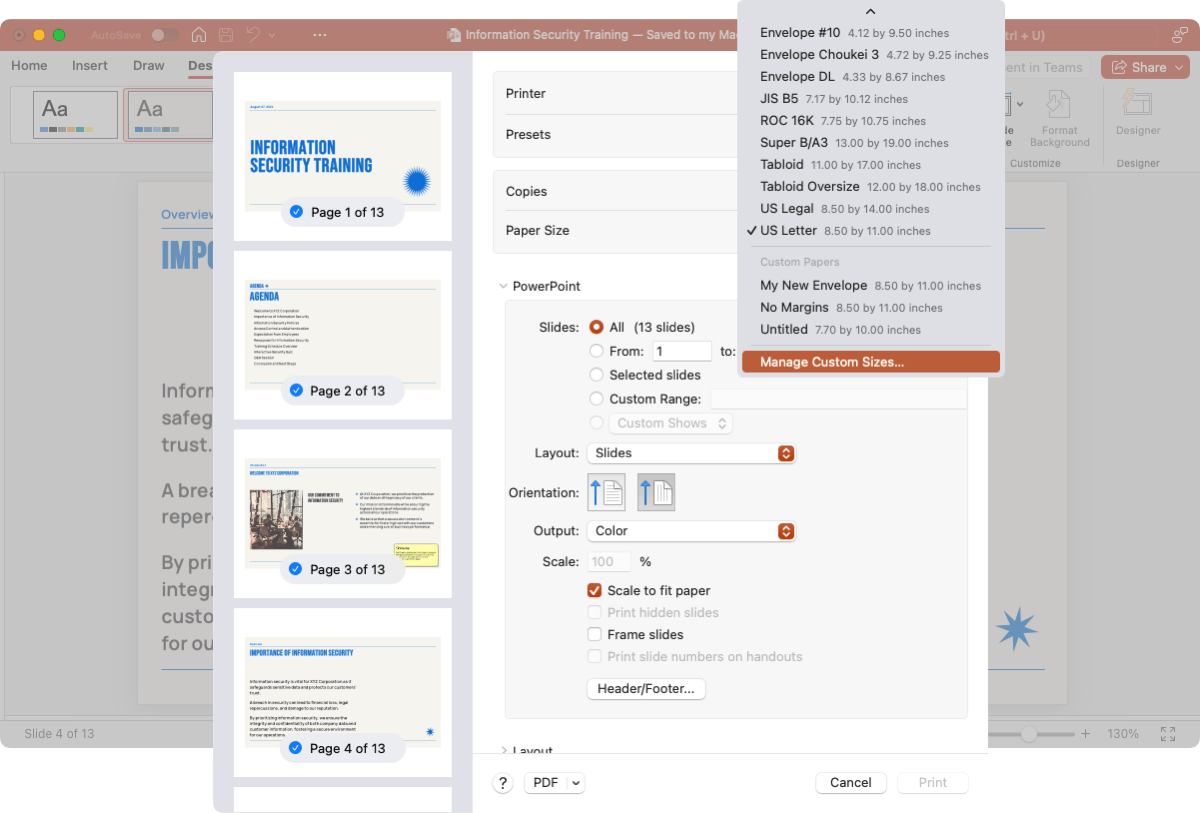1200x813 pixels.
Task: Select the US Legal paper size
Action: point(871,209)
